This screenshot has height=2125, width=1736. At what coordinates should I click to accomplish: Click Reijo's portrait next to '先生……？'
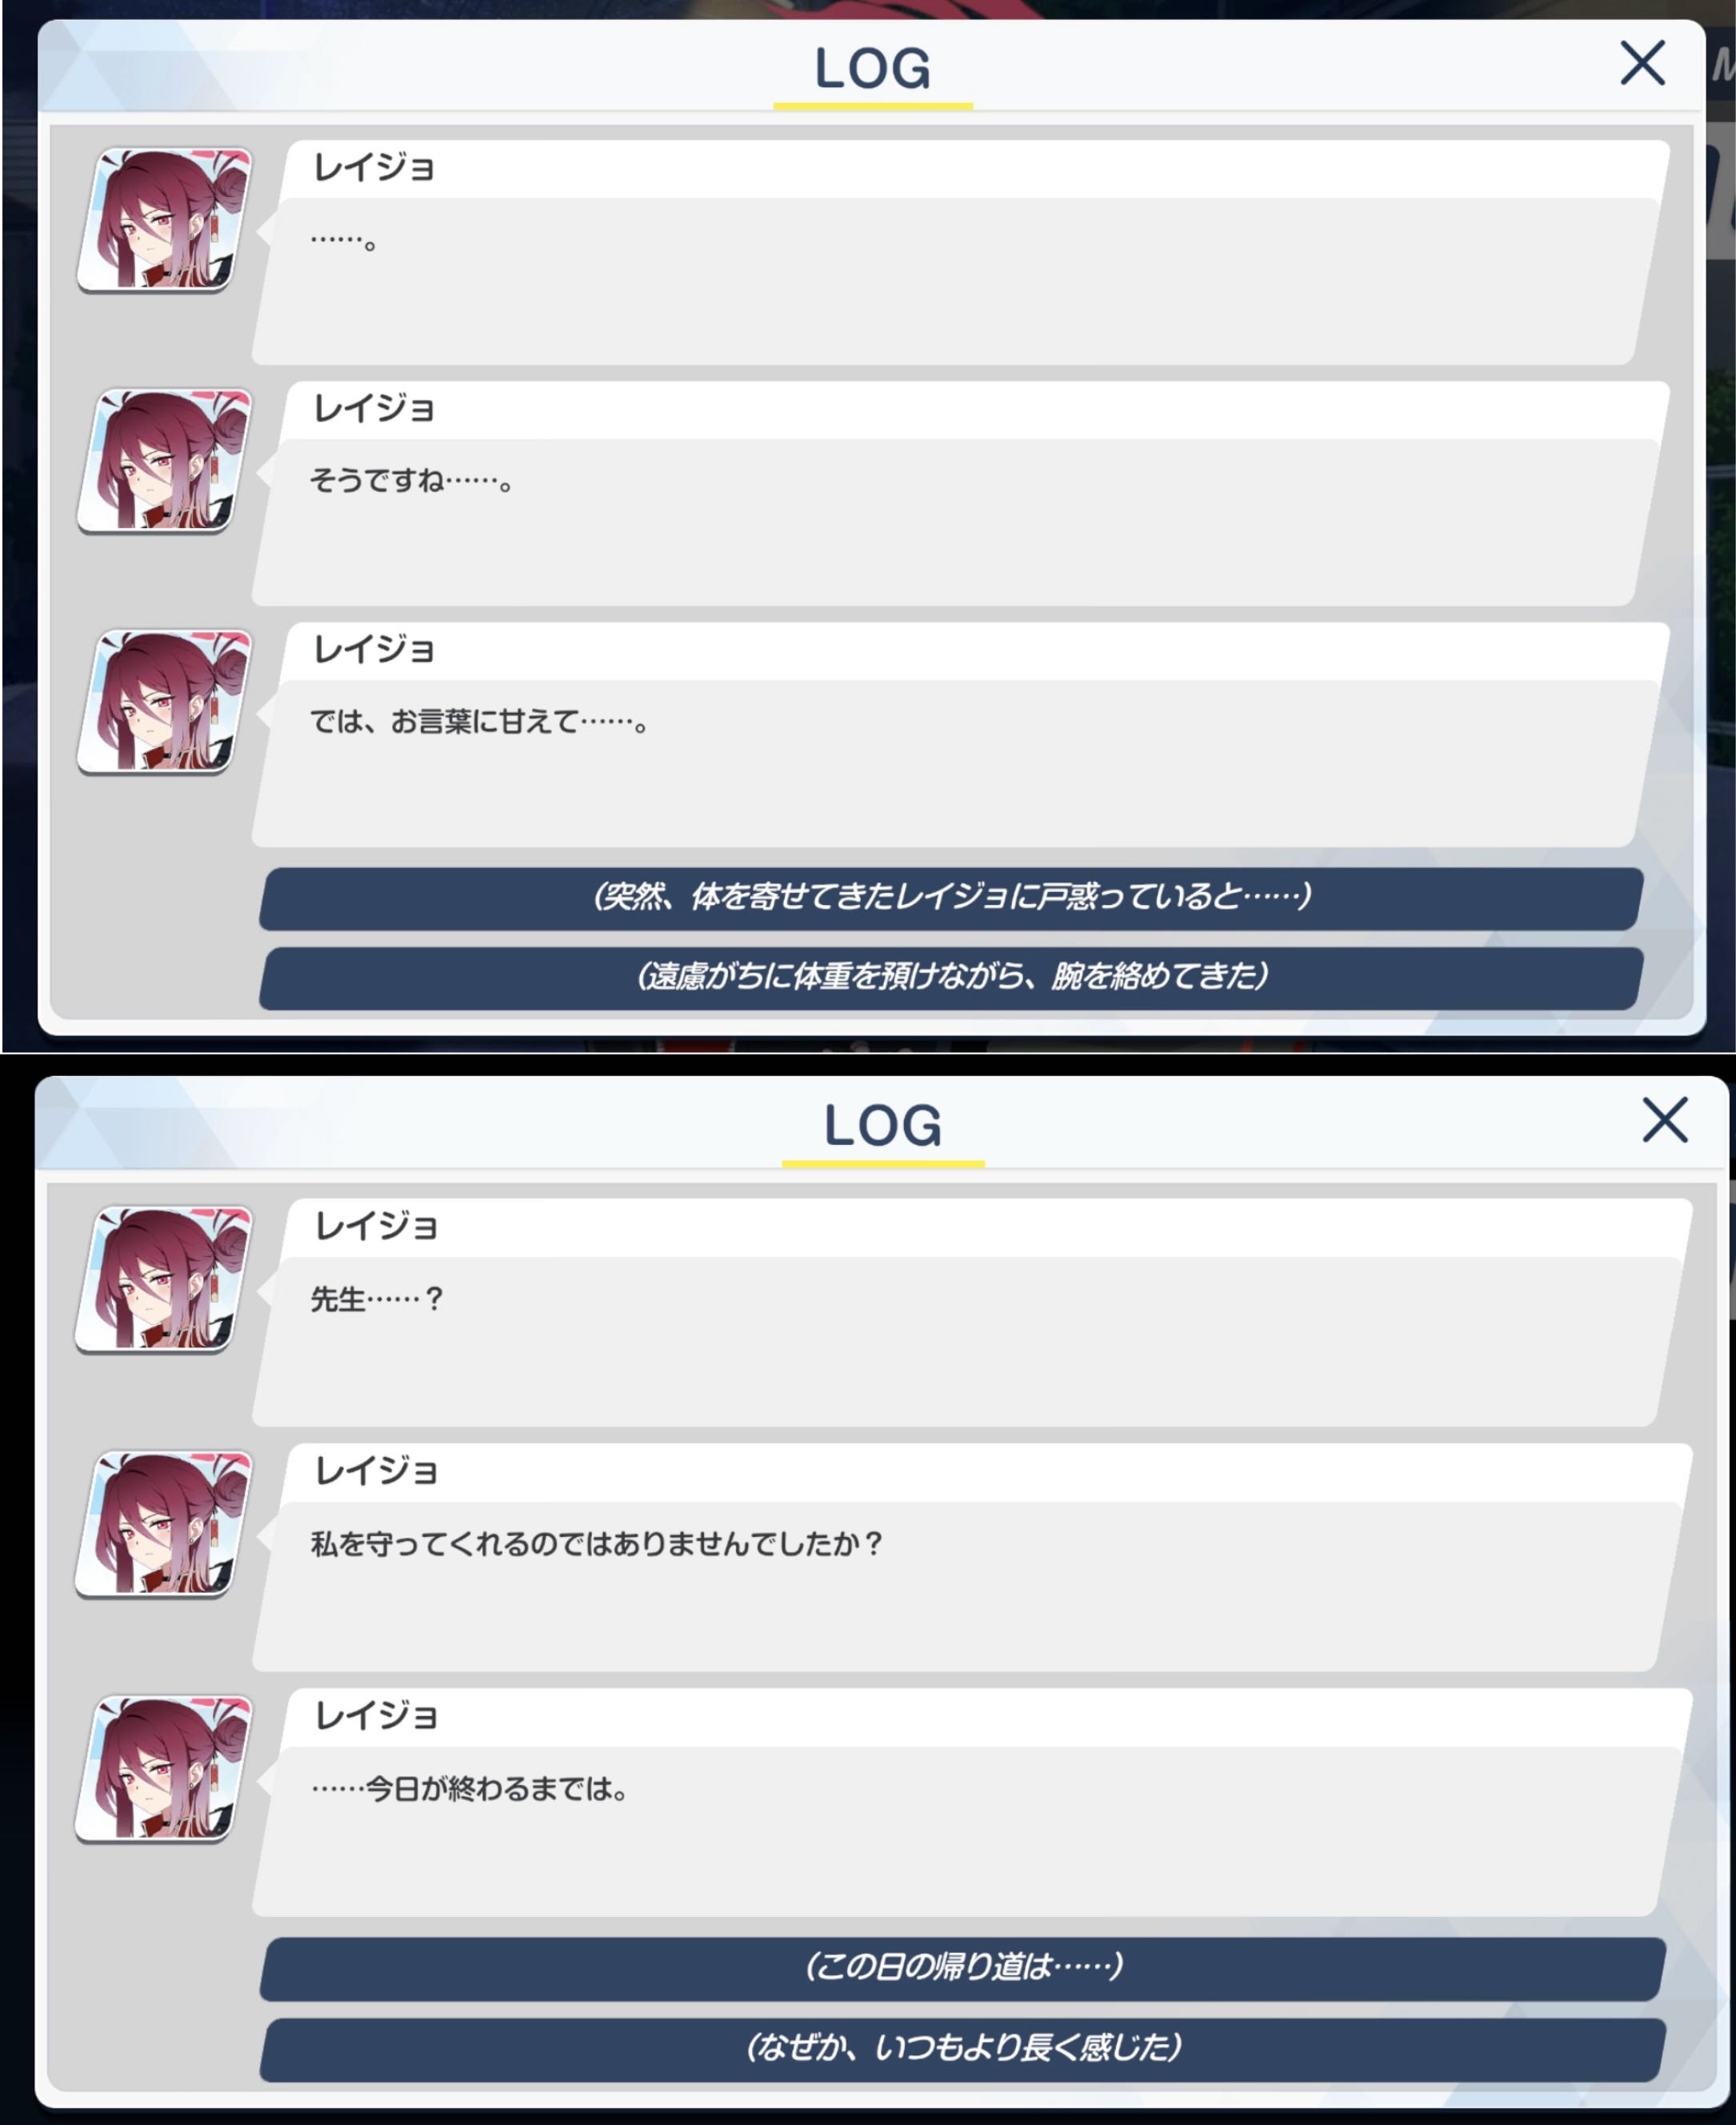pos(164,1279)
